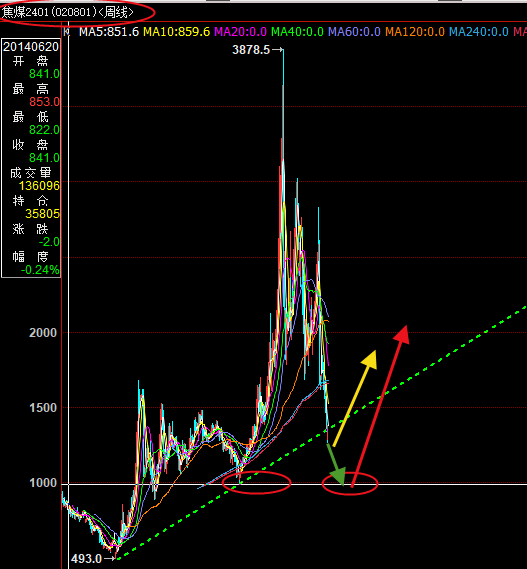Screen dimensions: 527x569
Task: Click the volume value 136096
Action: [39, 186]
